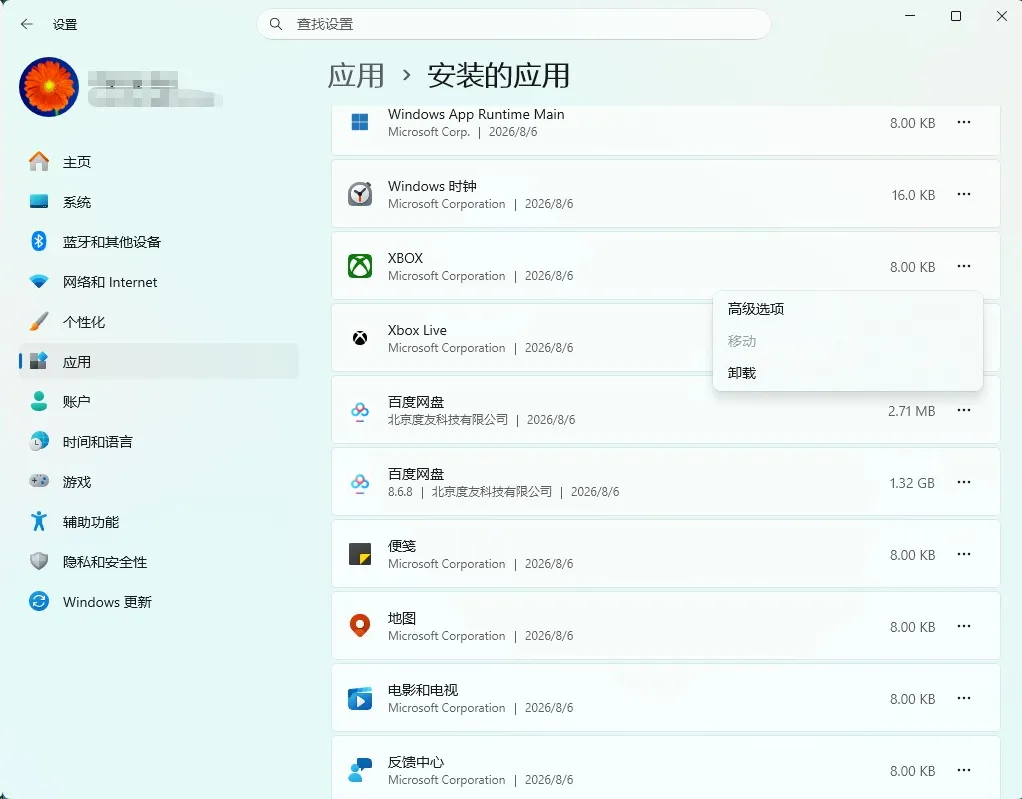Viewport: 1022px width, 799px height.
Task: Click the 反馈中心 app icon
Action: click(360, 770)
